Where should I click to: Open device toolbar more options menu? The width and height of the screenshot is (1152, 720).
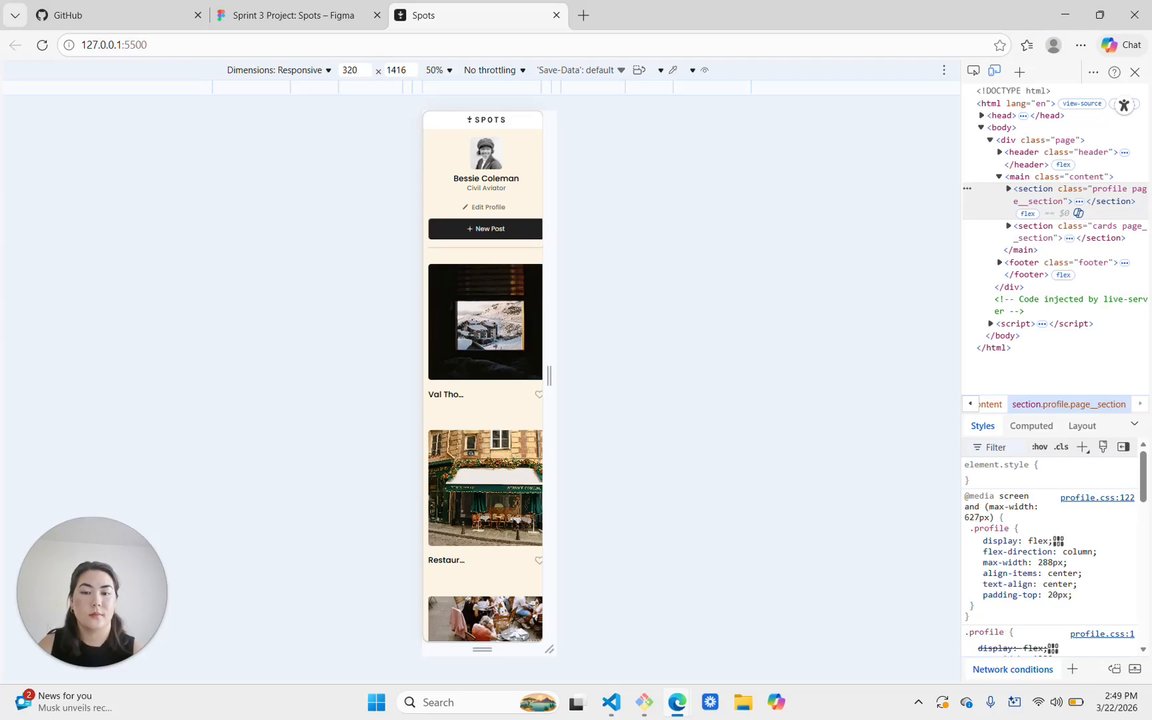click(x=944, y=70)
